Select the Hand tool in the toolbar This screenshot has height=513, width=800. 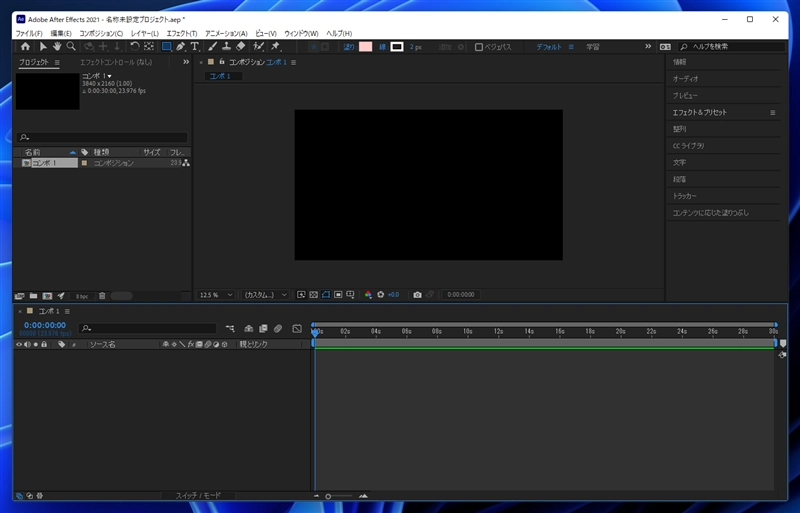(x=57, y=46)
